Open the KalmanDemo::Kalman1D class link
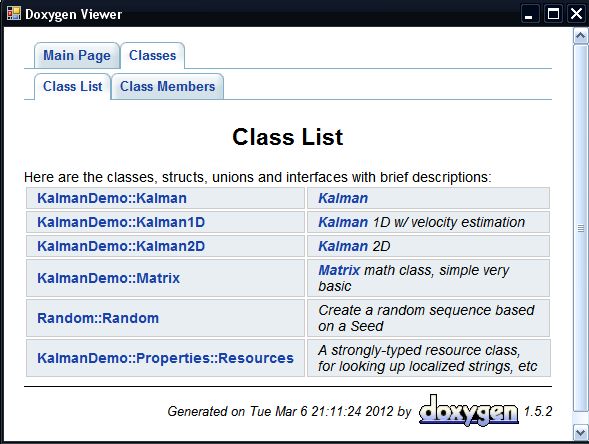Image resolution: width=589 pixels, height=444 pixels. pyautogui.click(x=121, y=222)
